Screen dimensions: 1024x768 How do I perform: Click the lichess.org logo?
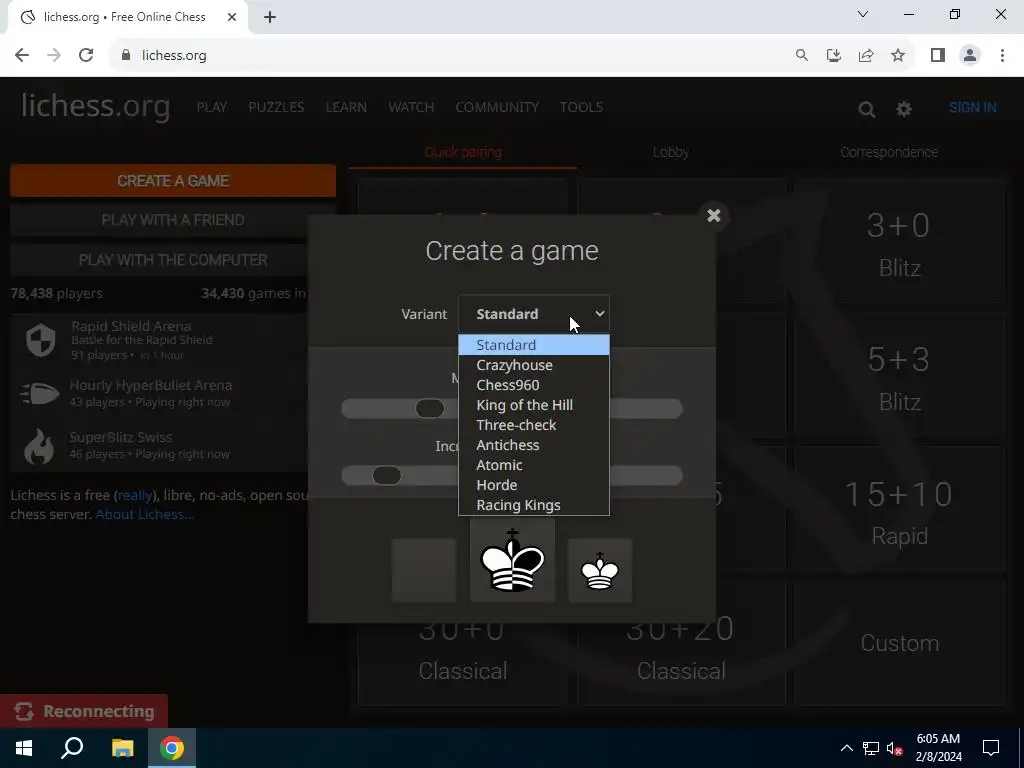coord(96,106)
